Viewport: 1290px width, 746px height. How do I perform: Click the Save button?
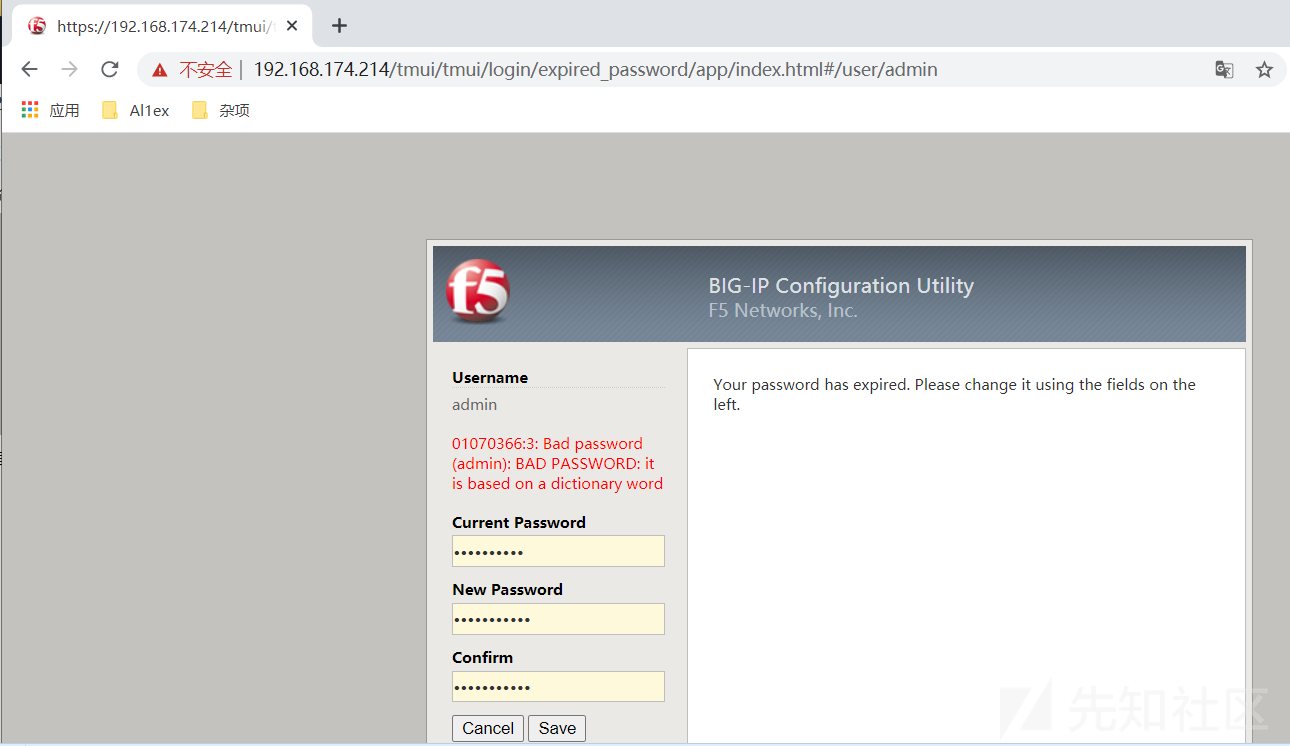(x=557, y=728)
